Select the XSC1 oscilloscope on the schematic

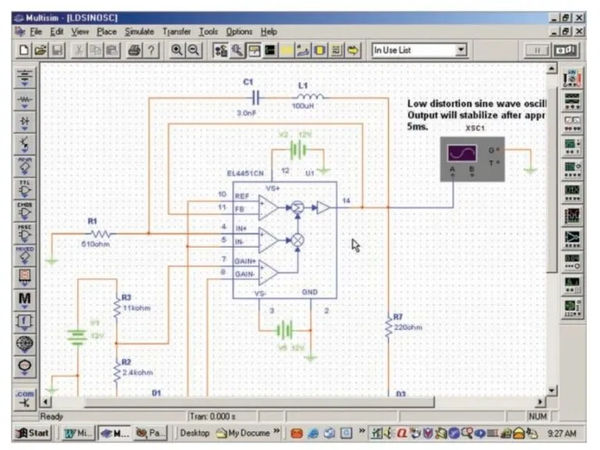[472, 159]
